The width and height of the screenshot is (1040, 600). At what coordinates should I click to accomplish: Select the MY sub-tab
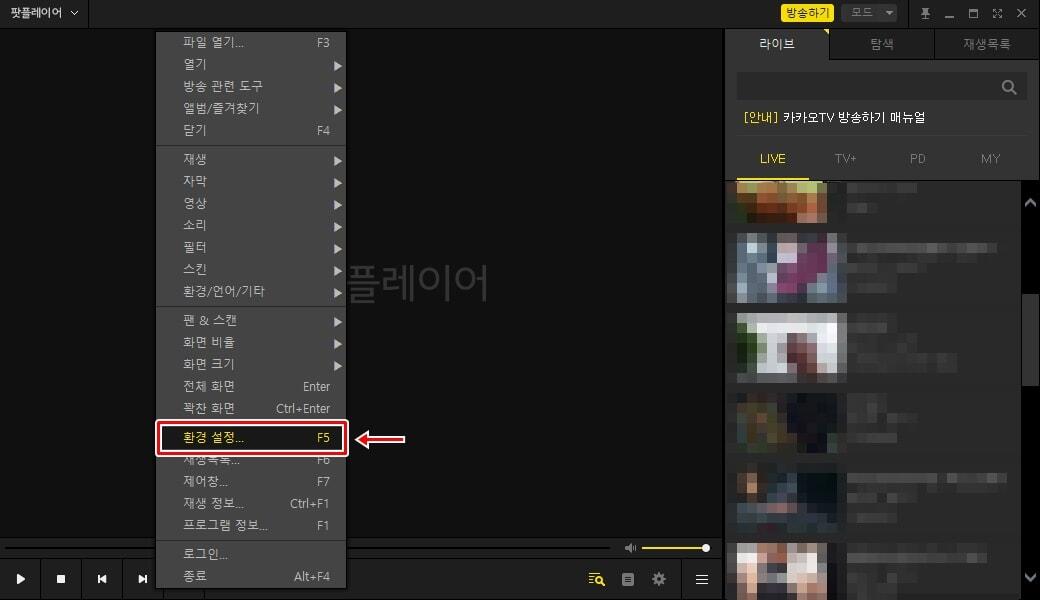(x=990, y=159)
